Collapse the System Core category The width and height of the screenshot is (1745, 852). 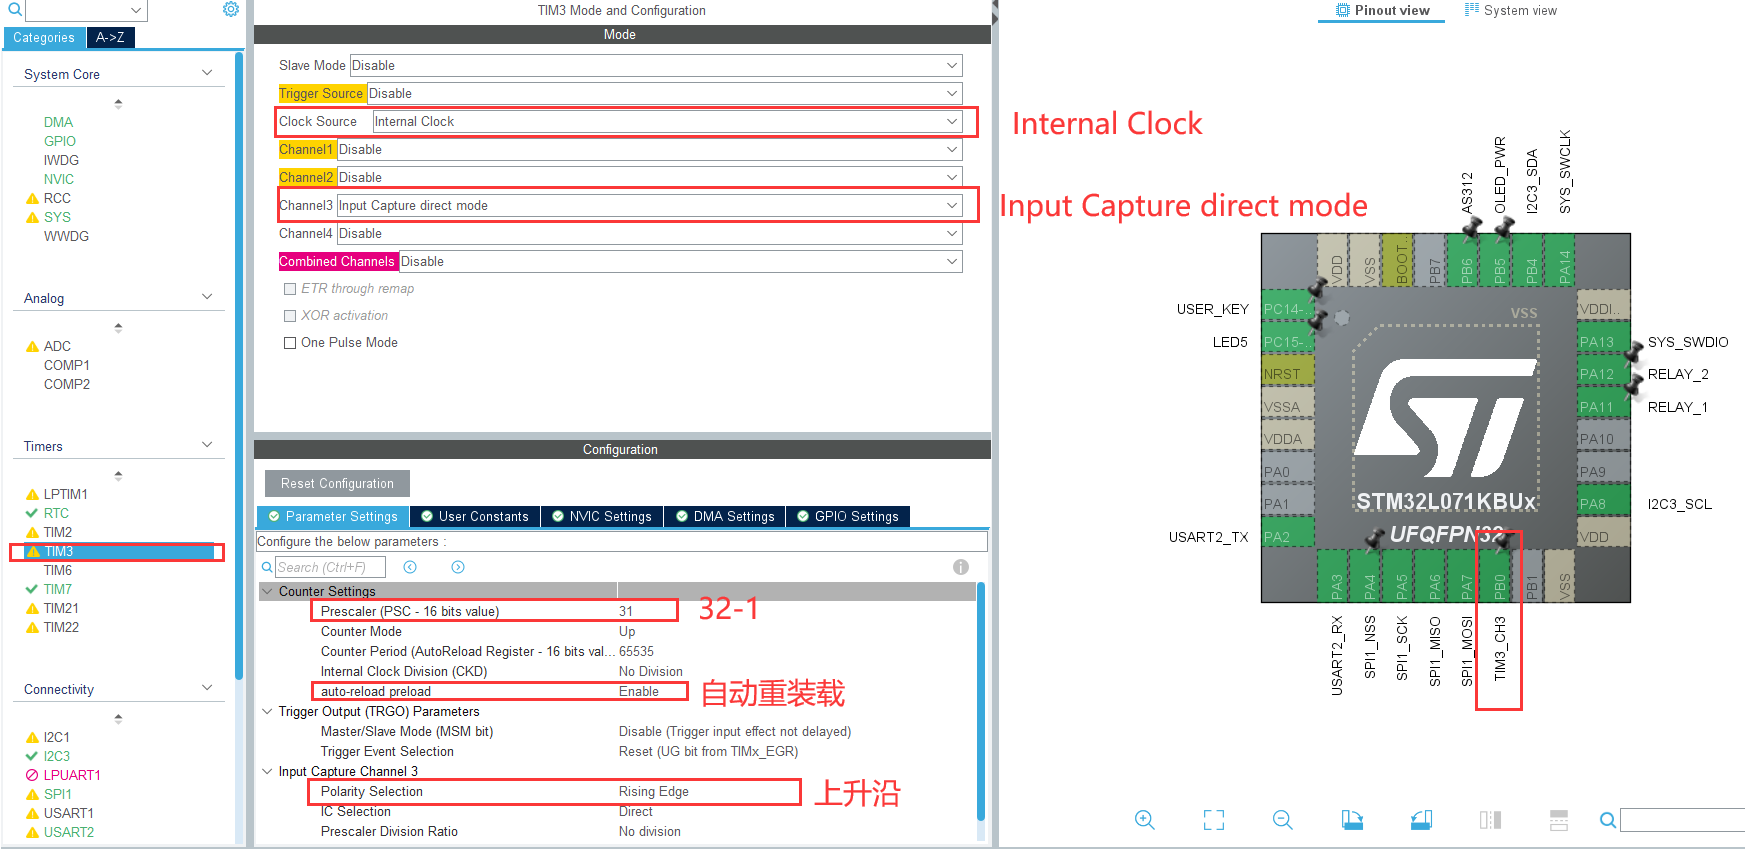(x=207, y=73)
